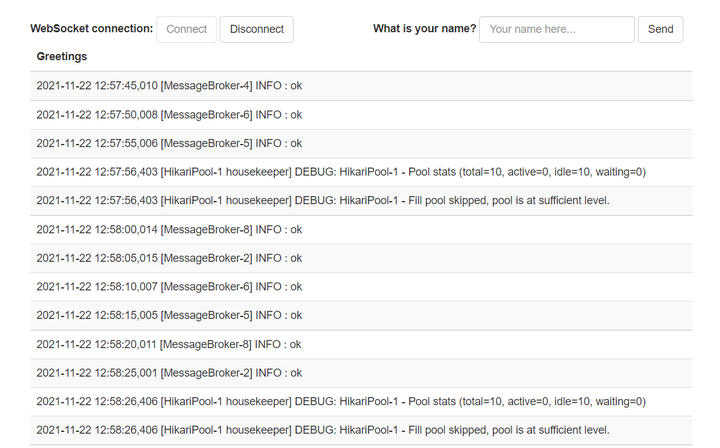
Task: Select the 12:58:10,007 MessageBroker-6 log row
Action: tap(361, 287)
